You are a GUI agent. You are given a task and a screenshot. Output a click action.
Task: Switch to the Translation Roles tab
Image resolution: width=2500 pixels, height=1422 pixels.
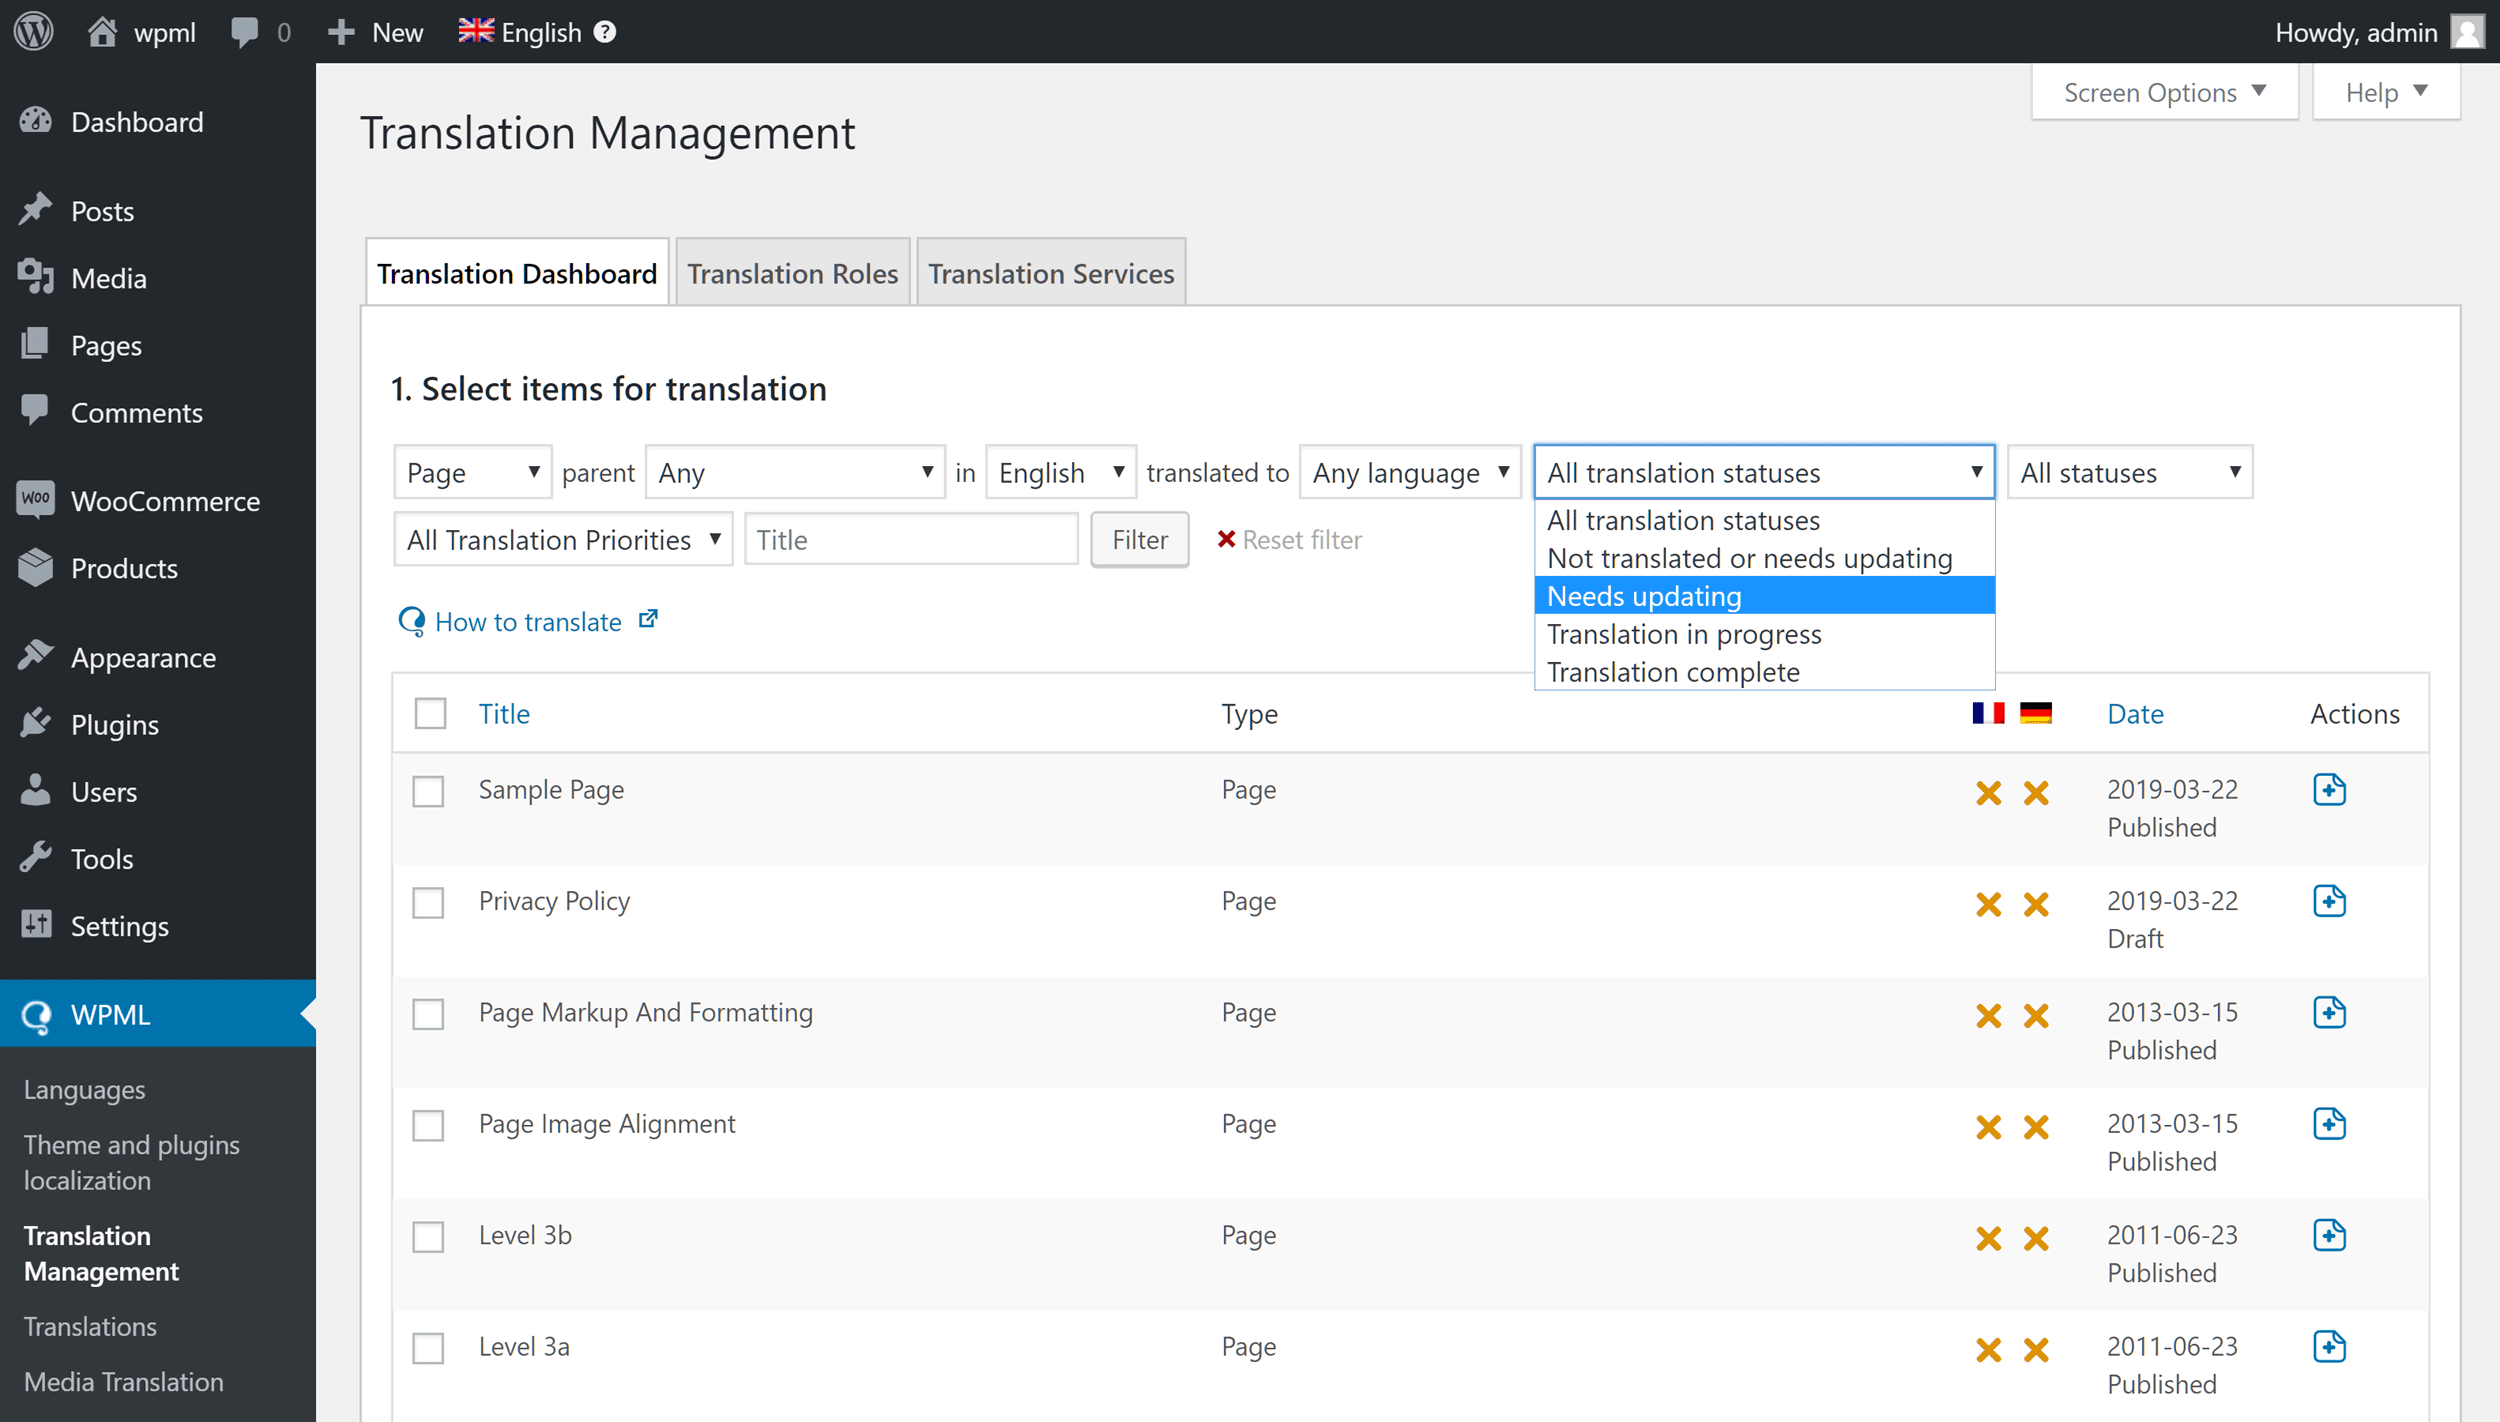(792, 271)
